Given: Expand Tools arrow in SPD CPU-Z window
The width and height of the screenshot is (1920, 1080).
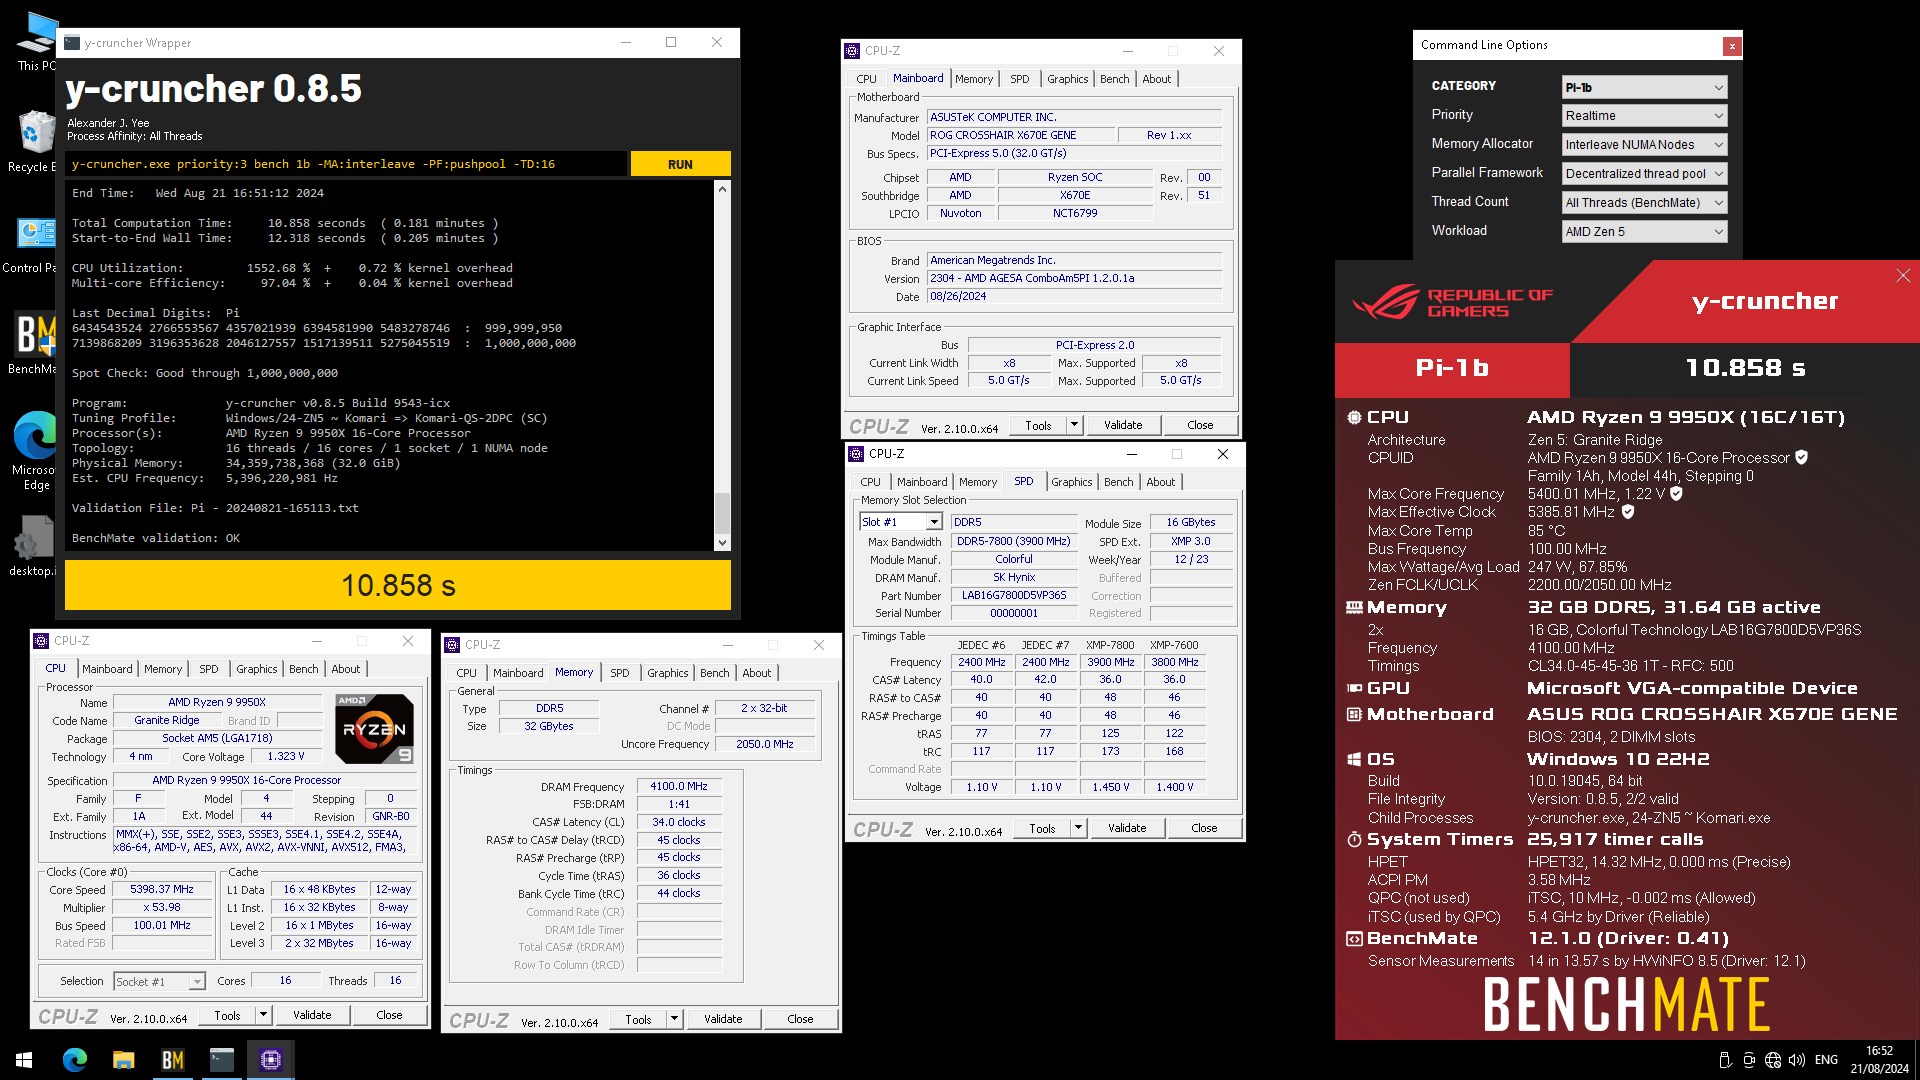Looking at the screenshot, I should pos(1078,828).
